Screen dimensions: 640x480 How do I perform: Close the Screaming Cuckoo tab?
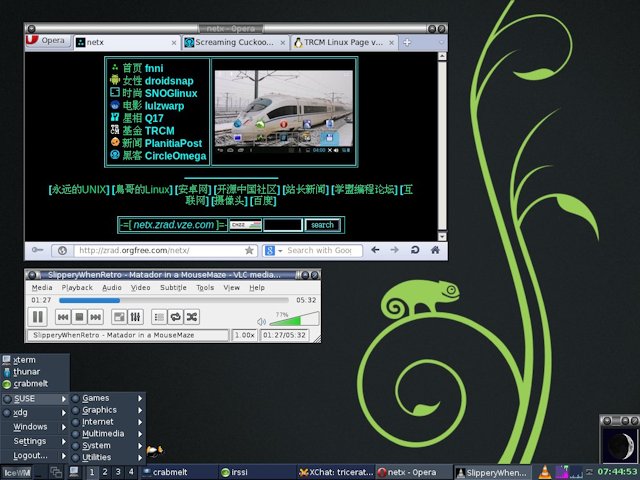pos(282,42)
